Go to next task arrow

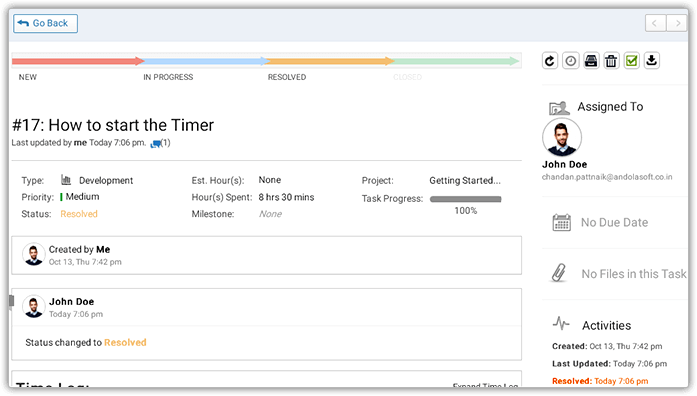677,23
